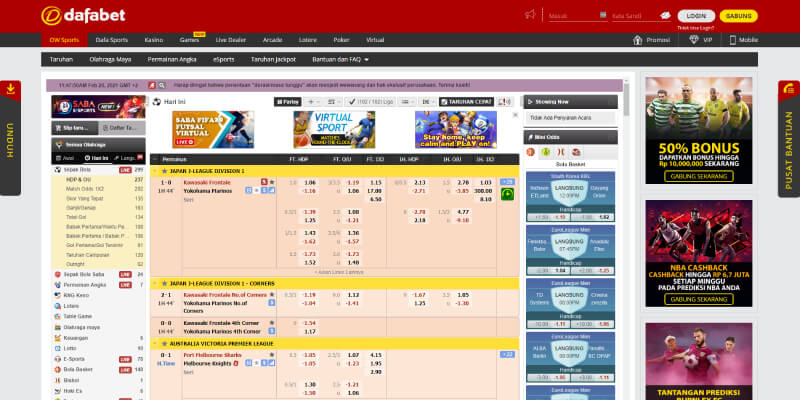
Task: Open the OW Sports tab
Action: (x=64, y=40)
